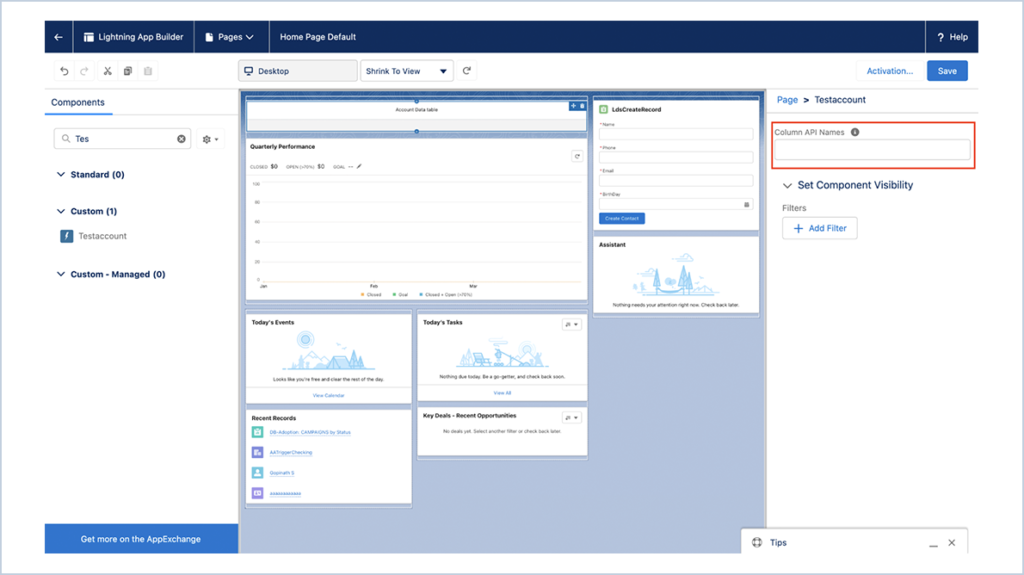The height and width of the screenshot is (575, 1024).
Task: Click the Lightning App Builder icon
Action: [x=89, y=37]
